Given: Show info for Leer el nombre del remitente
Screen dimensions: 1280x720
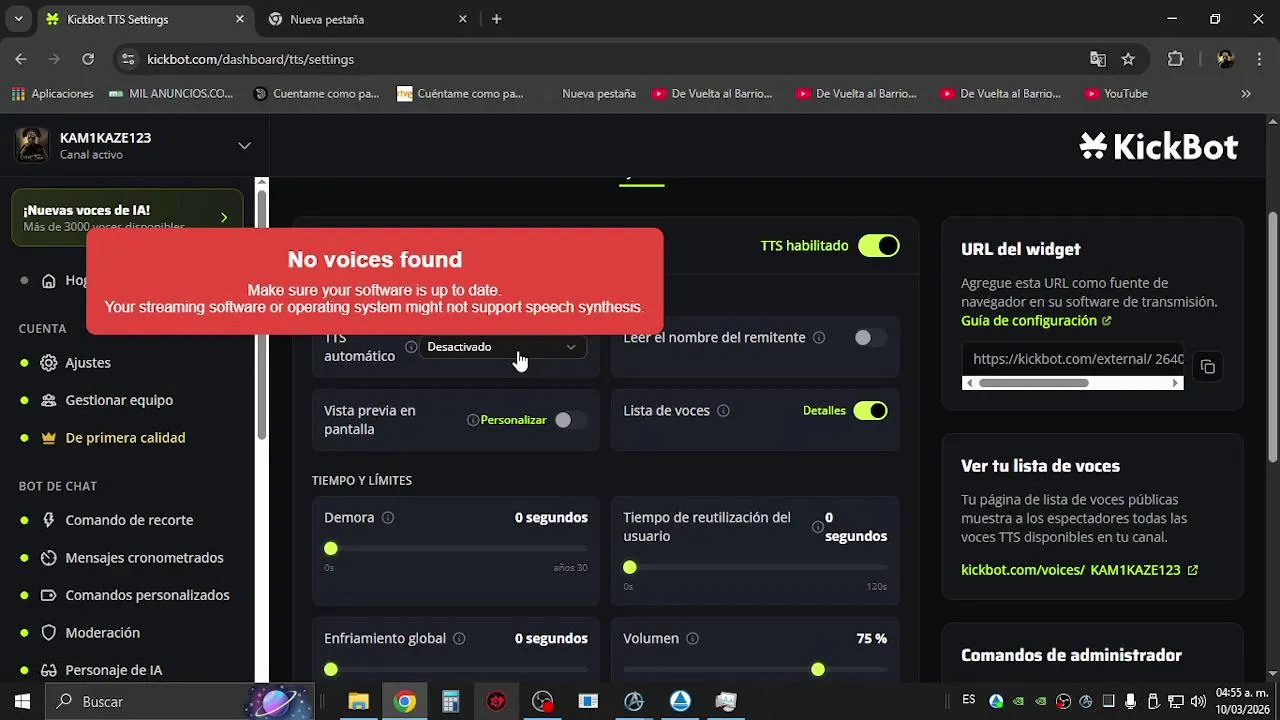Looking at the screenshot, I should pos(819,338).
